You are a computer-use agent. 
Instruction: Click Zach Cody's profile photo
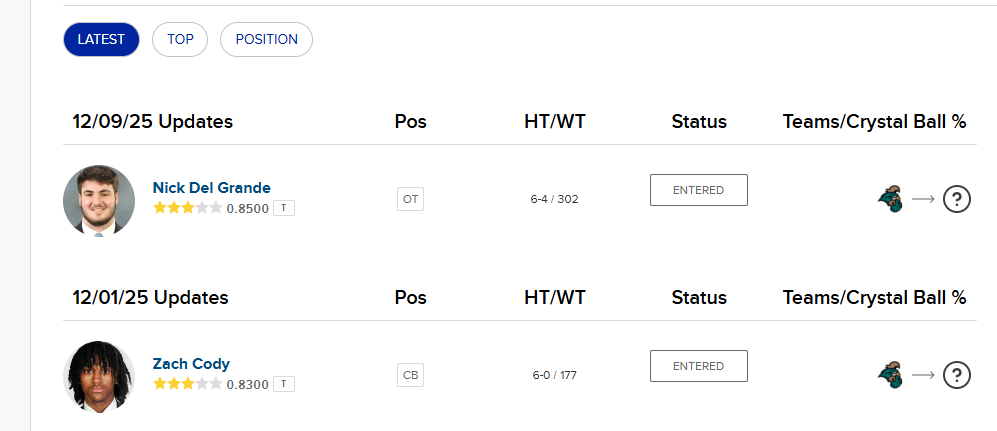[99, 376]
